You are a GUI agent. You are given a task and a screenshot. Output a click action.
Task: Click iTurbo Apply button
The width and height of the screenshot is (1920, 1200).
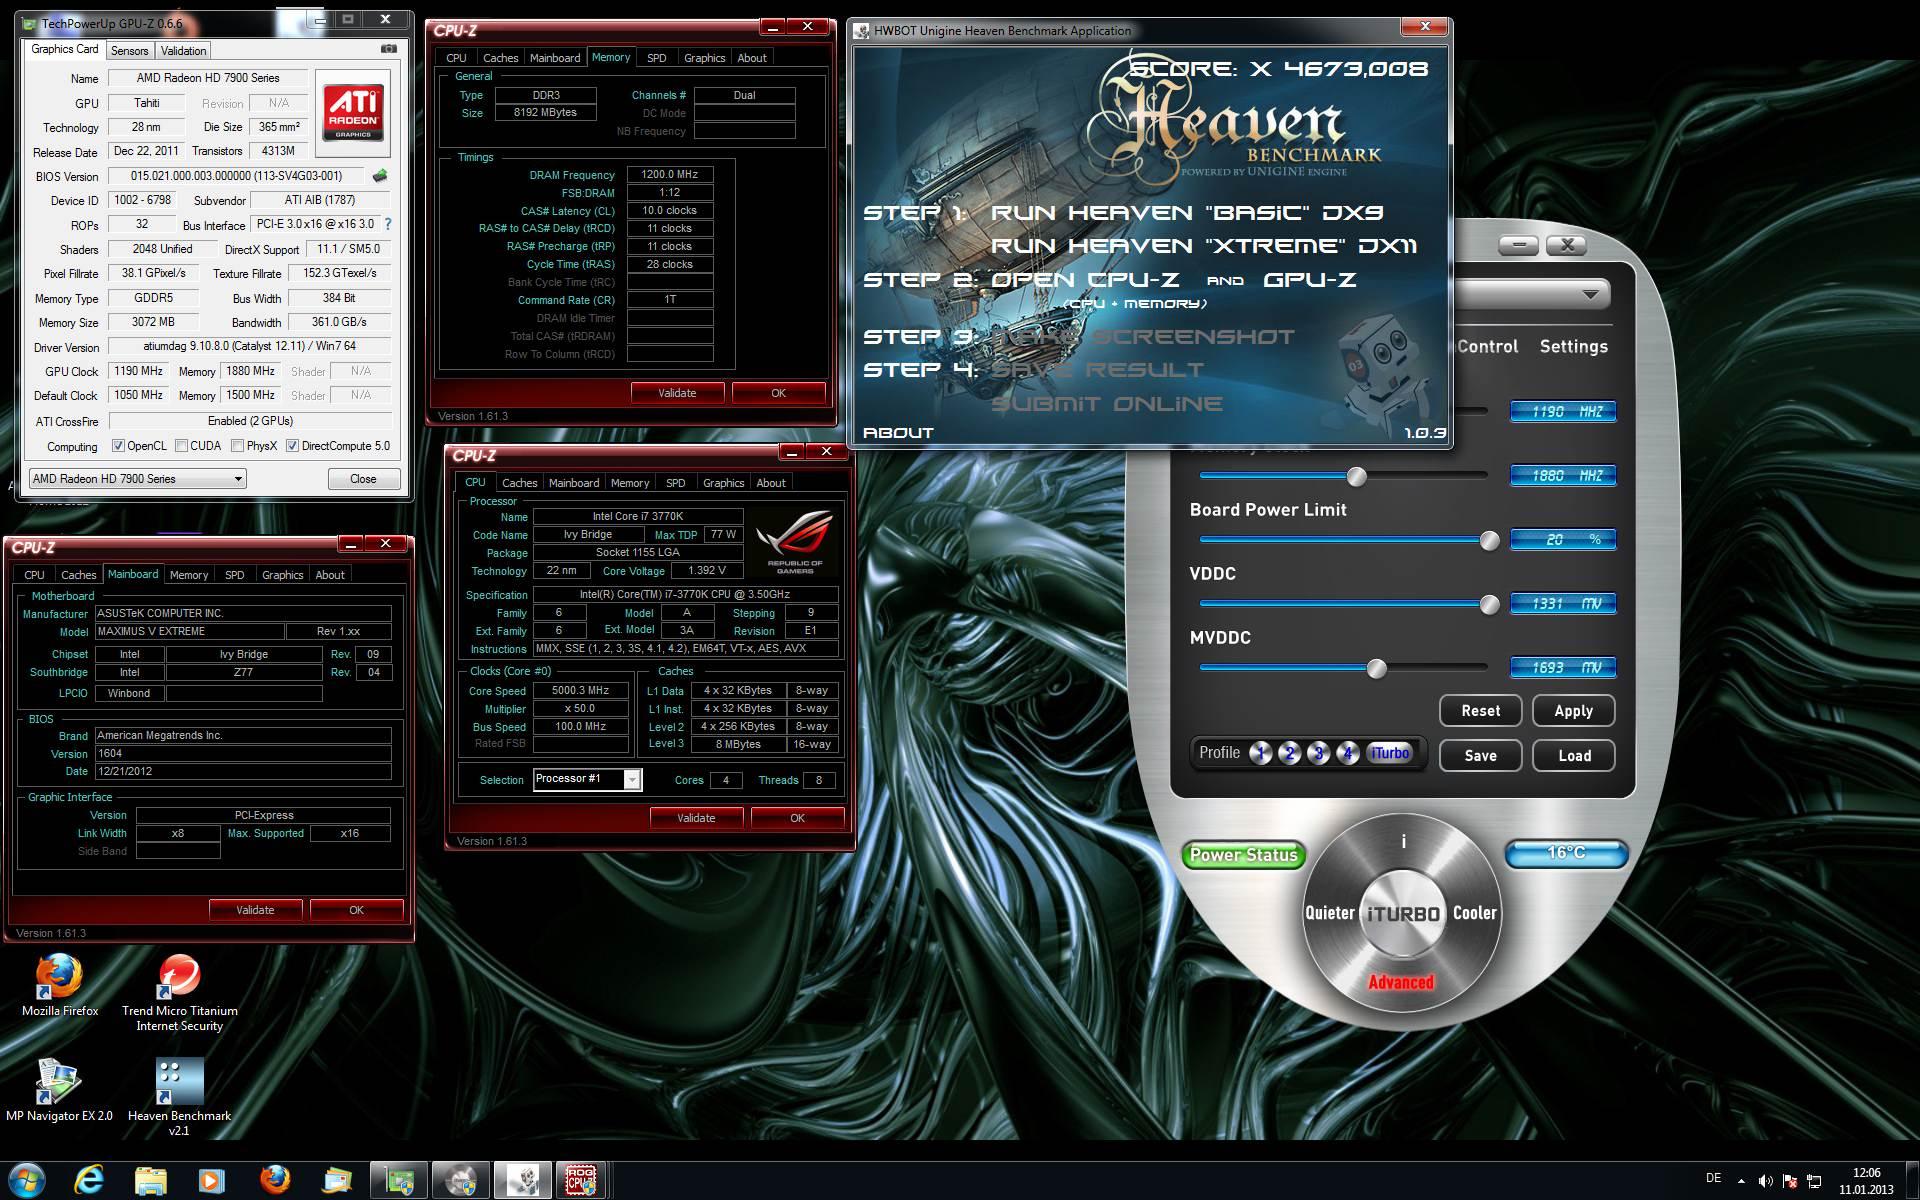(x=1573, y=711)
